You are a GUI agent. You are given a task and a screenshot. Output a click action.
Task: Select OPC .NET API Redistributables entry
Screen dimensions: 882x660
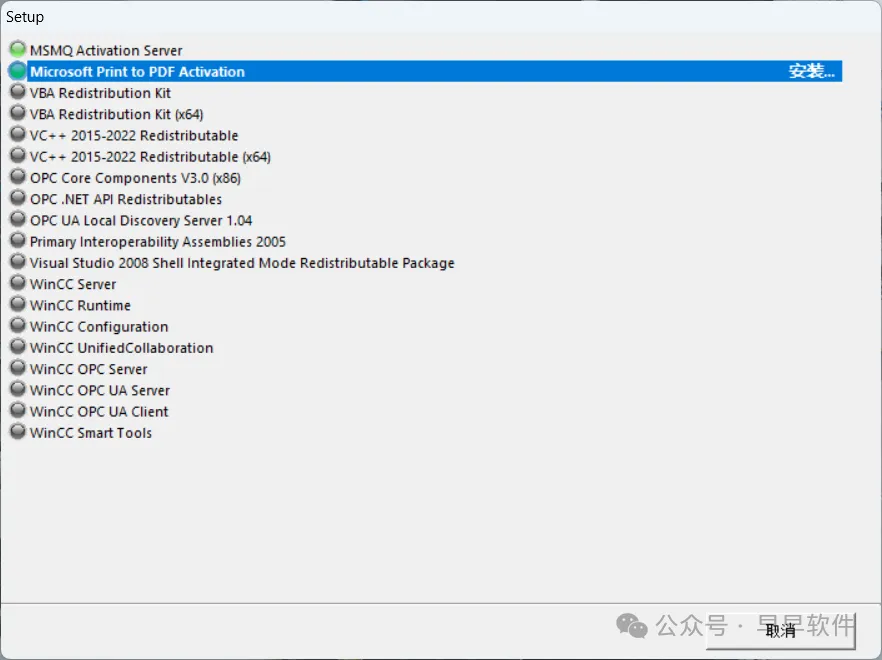(126, 199)
